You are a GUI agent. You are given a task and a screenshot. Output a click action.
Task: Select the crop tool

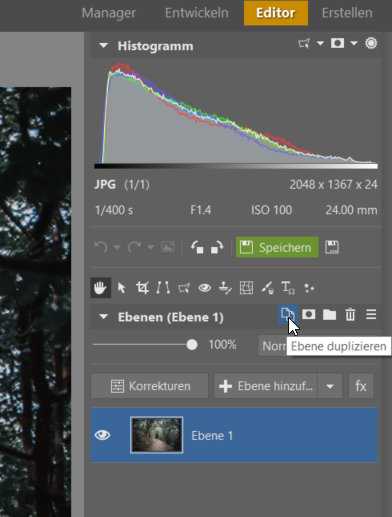142,288
